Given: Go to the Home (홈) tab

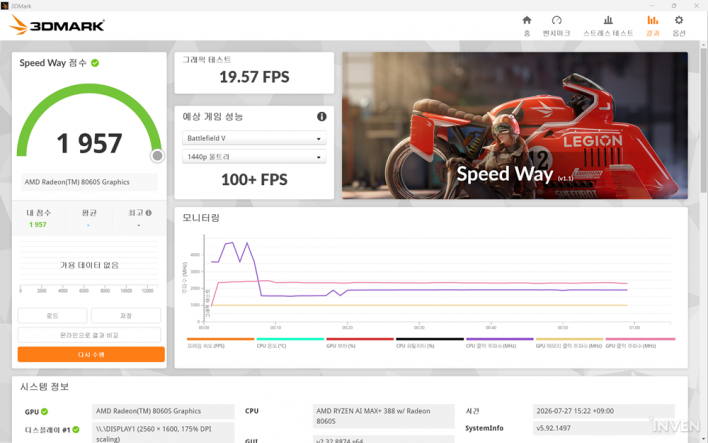Looking at the screenshot, I should 526,26.
